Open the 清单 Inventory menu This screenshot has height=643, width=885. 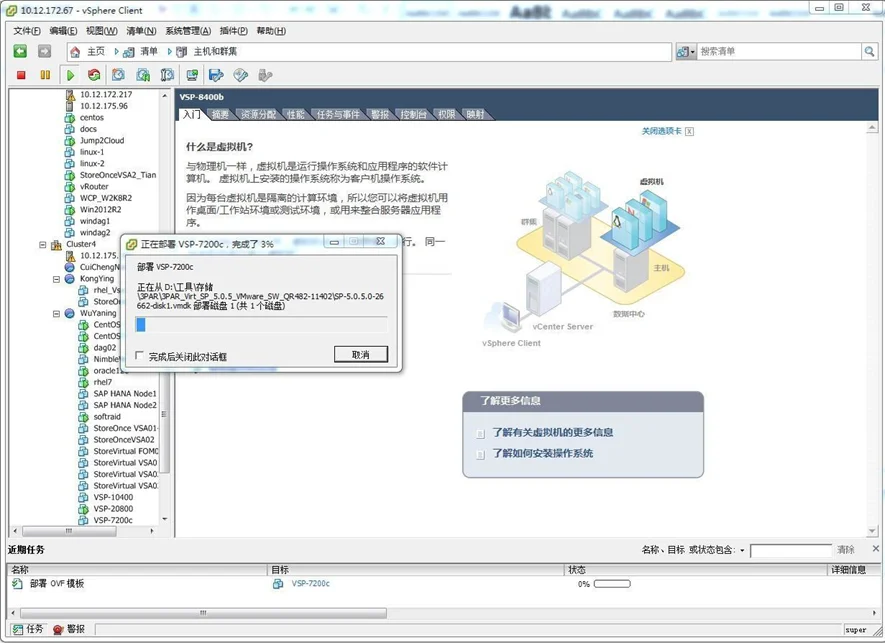(x=141, y=30)
